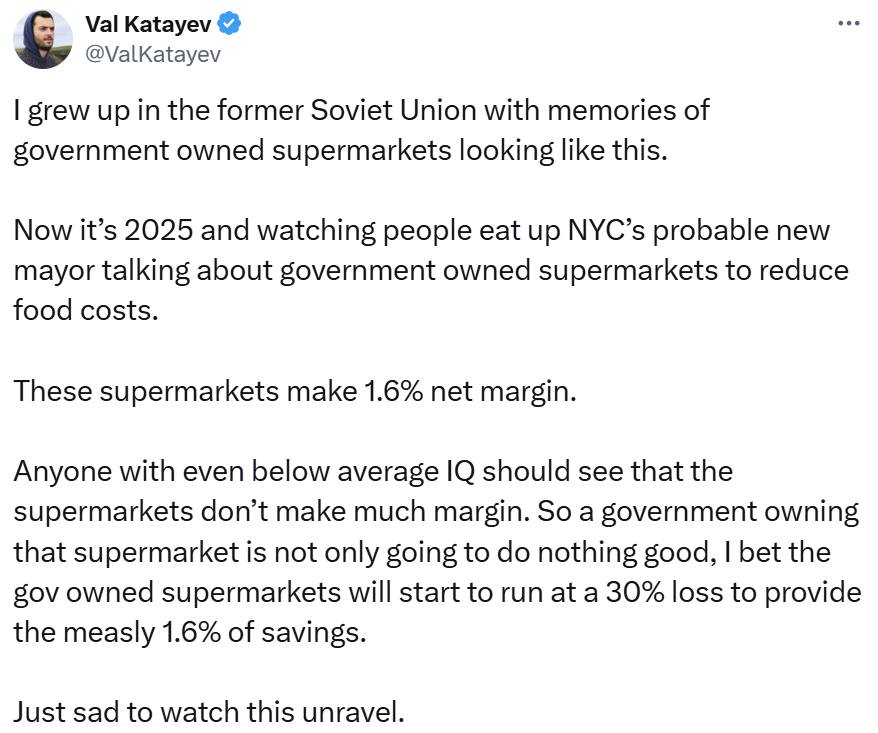Click the line mentioning '30% loss to provide'
Screen dimensions: 878x733
click(437, 593)
